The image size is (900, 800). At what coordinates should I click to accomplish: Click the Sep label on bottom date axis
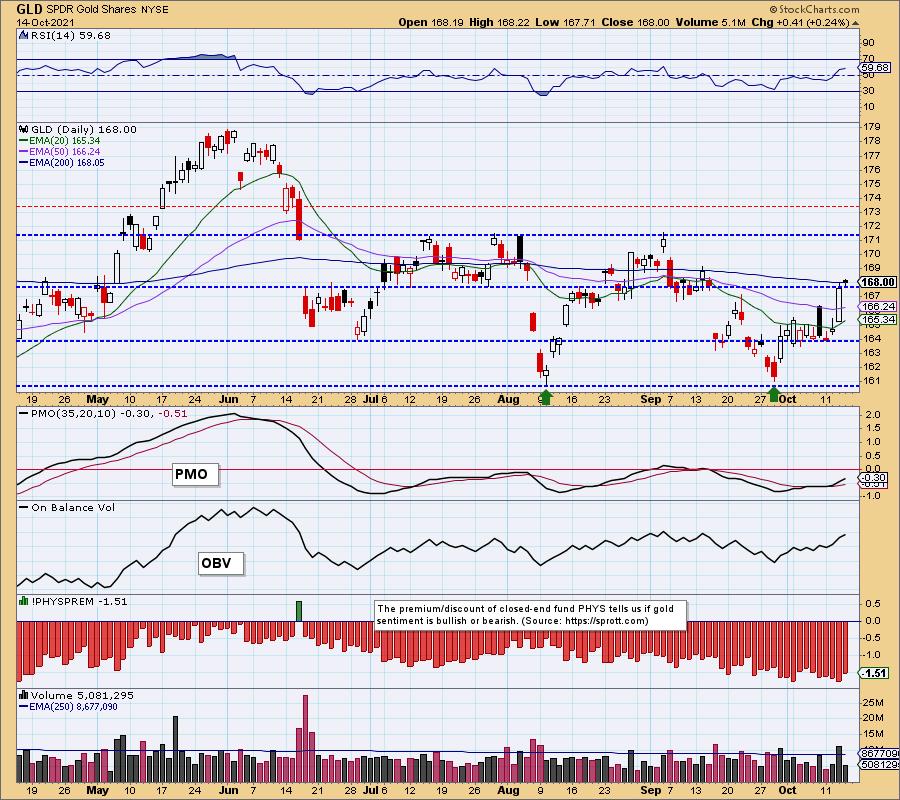651,790
